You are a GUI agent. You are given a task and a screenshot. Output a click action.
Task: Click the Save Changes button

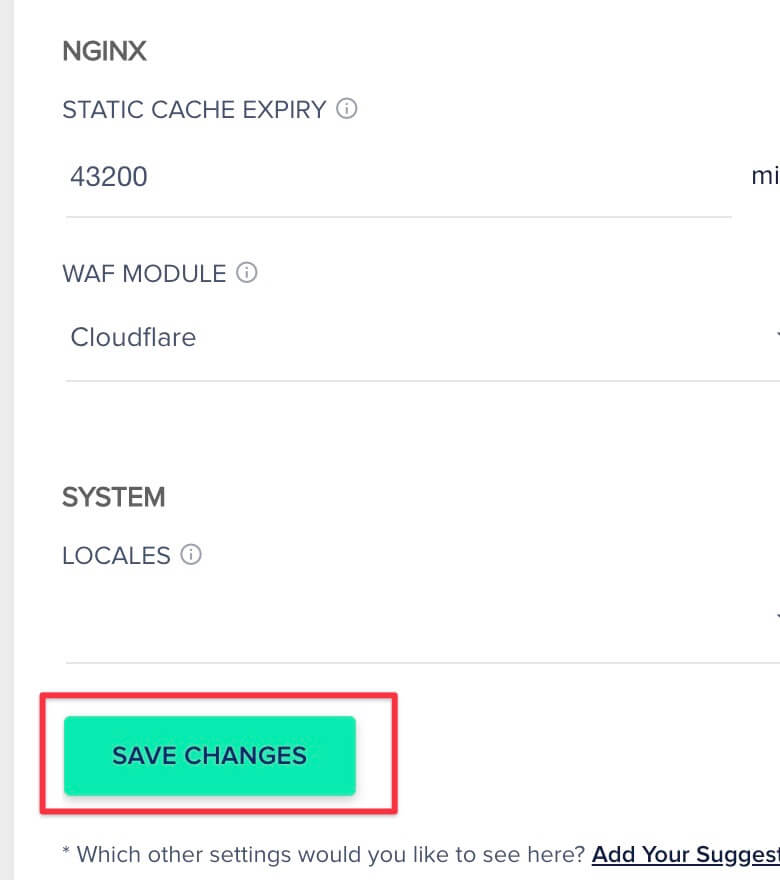(x=209, y=755)
